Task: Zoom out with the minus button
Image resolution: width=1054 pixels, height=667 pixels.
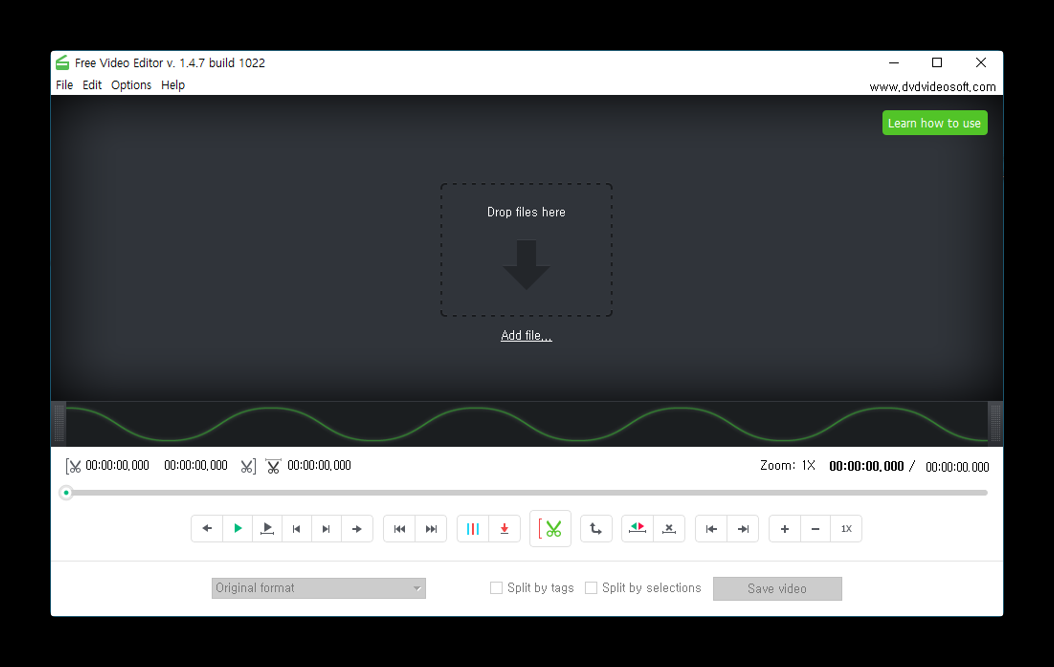Action: point(815,528)
